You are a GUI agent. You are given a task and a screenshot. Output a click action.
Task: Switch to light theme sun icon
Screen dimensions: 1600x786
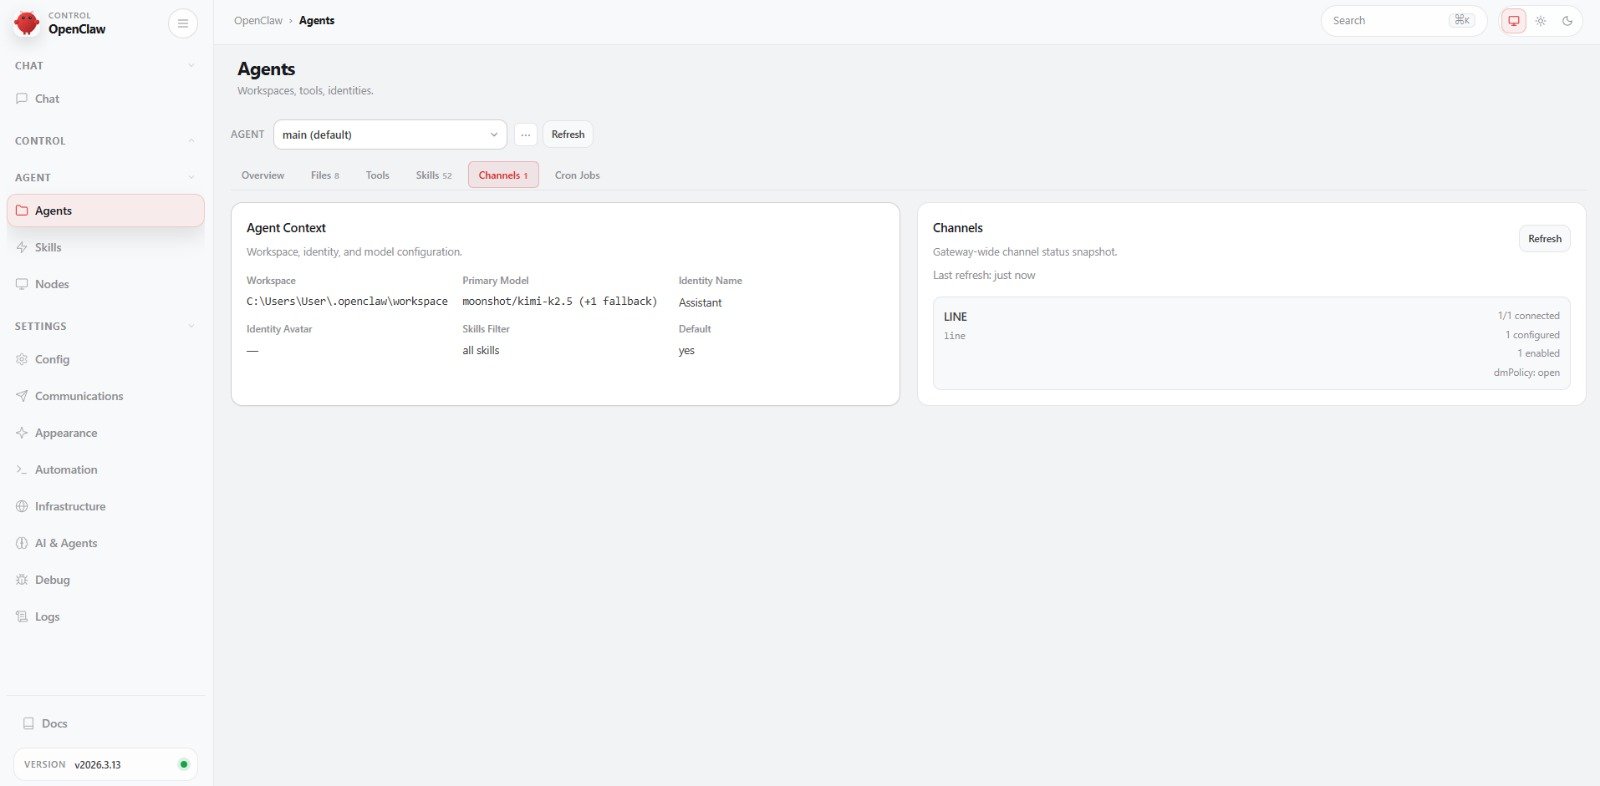click(x=1541, y=21)
